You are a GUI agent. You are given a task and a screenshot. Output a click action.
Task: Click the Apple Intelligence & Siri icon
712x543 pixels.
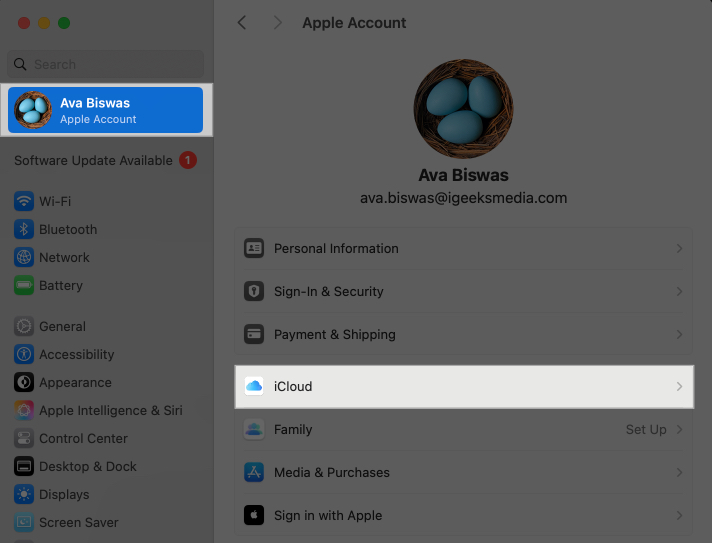[x=24, y=410]
